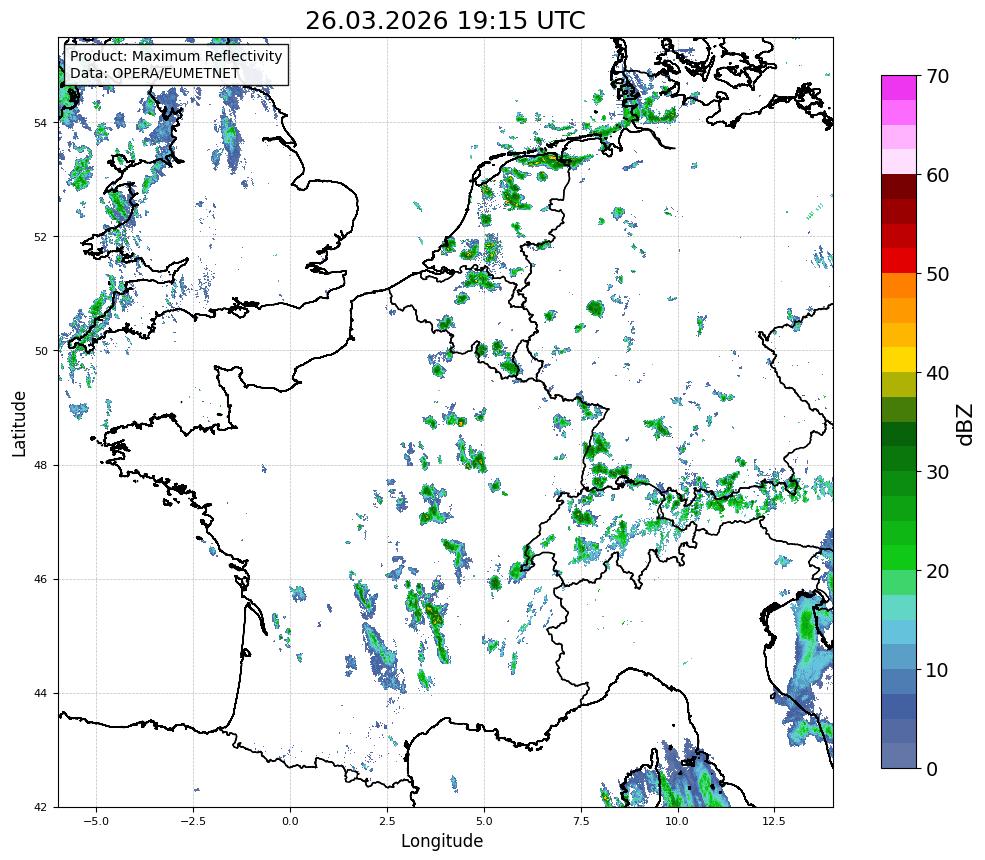Click the "Data: OPERA/EUMETNET" legend line

point(155,73)
